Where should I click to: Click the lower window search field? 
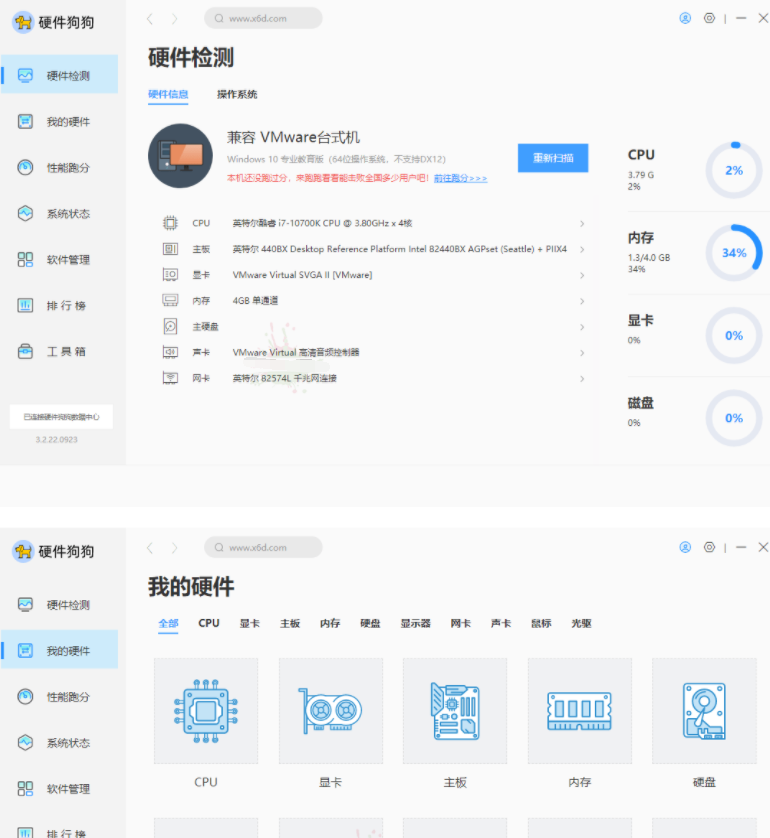click(263, 547)
